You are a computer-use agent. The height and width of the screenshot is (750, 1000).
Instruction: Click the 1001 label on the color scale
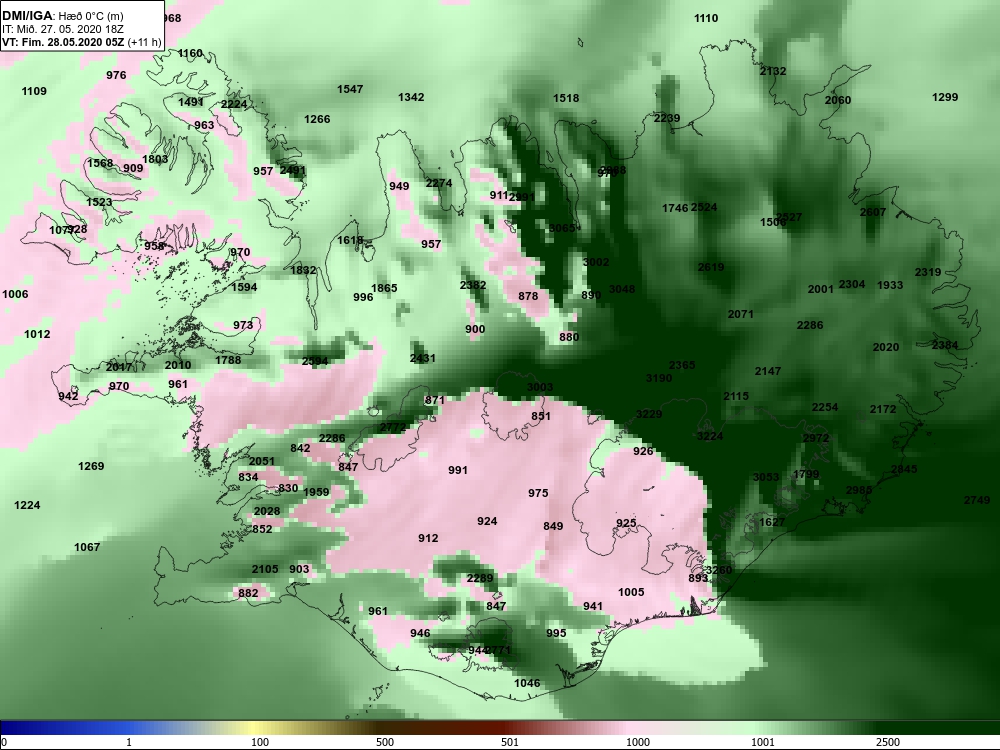(x=763, y=742)
